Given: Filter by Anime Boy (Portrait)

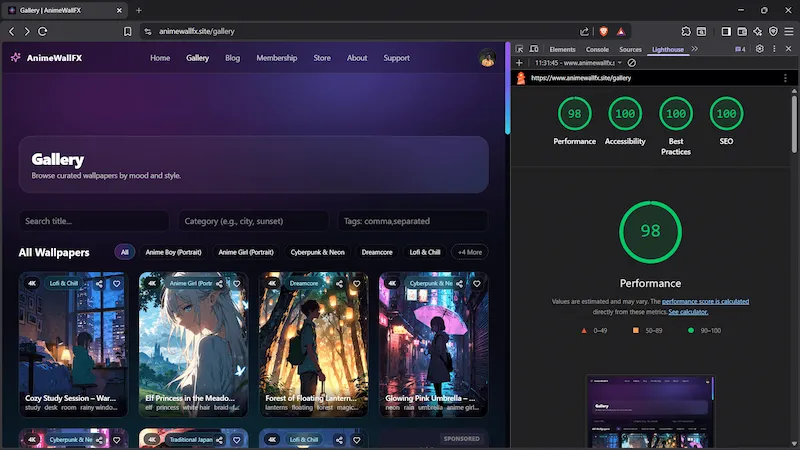Looking at the screenshot, I should pyautogui.click(x=173, y=252).
